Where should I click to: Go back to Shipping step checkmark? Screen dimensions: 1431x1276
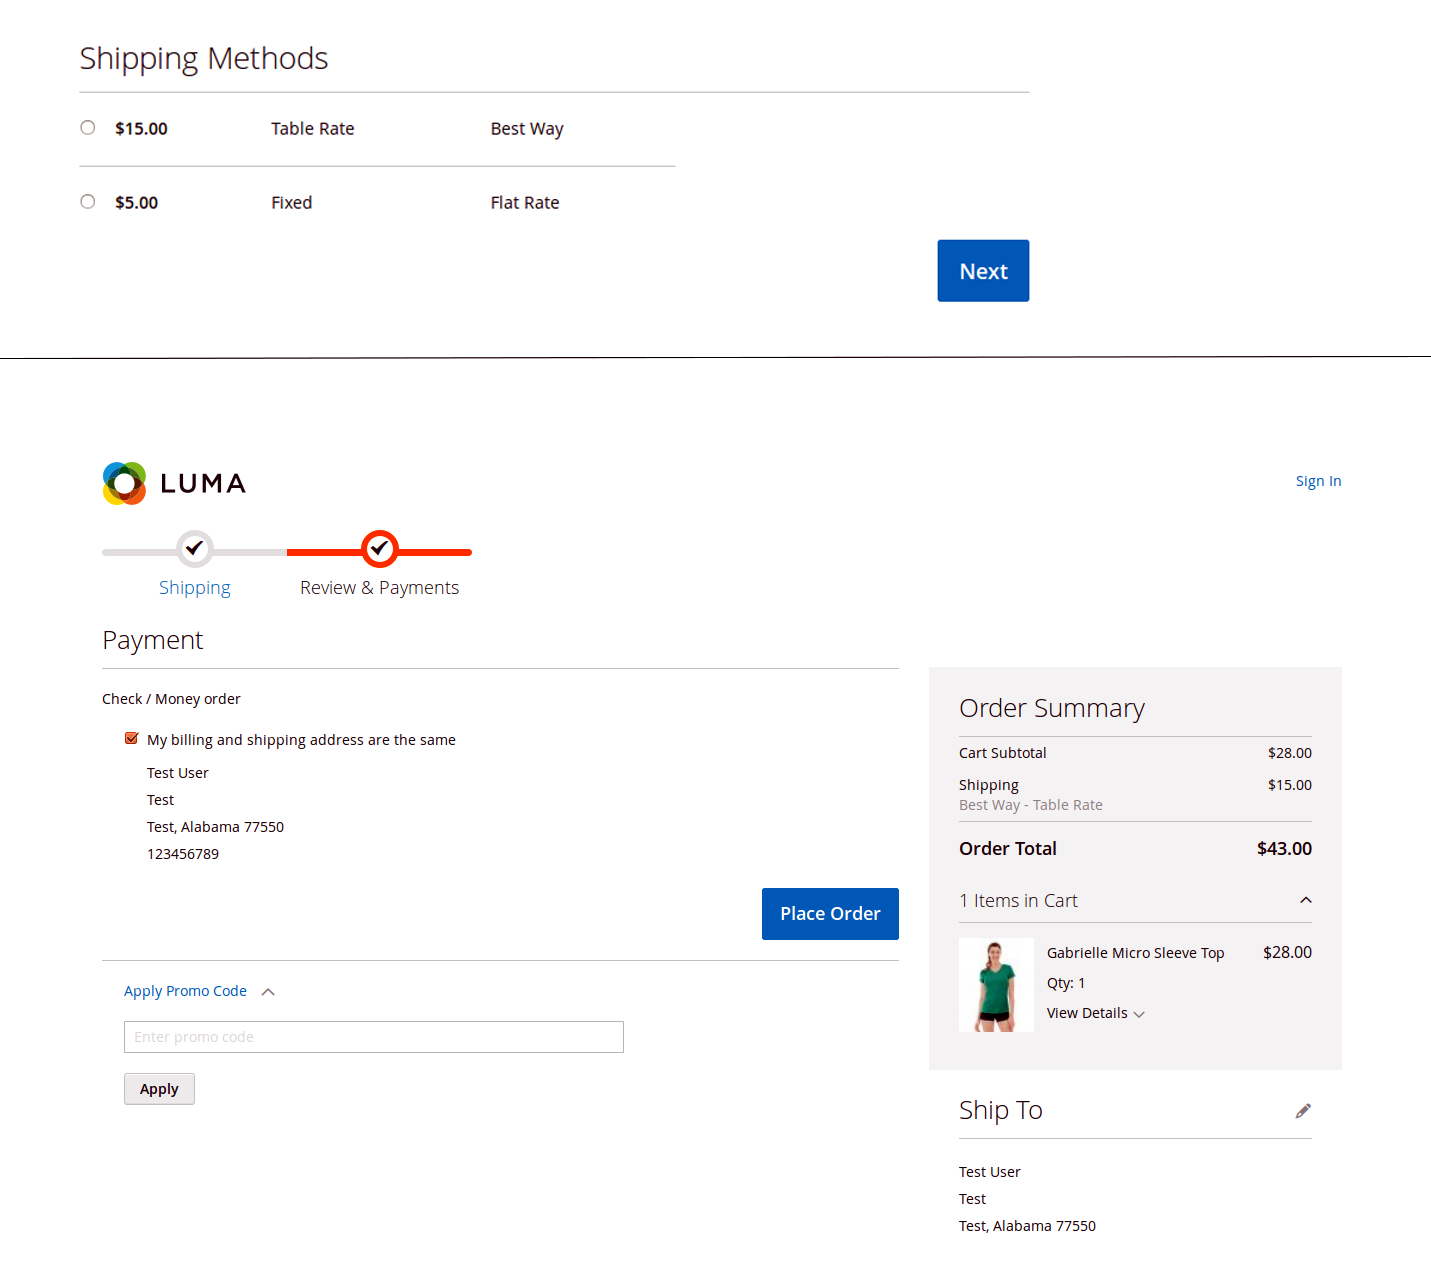tap(195, 549)
